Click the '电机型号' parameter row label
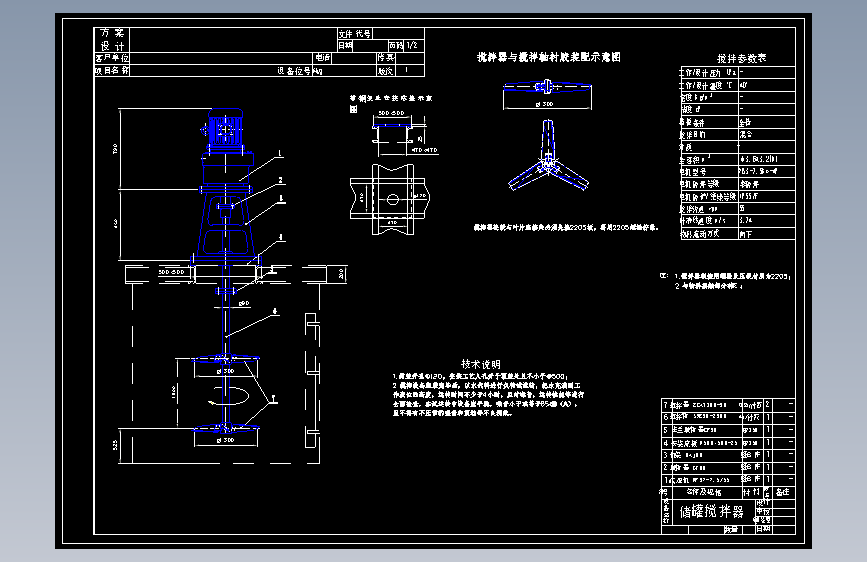The image size is (867, 562). coord(693,171)
